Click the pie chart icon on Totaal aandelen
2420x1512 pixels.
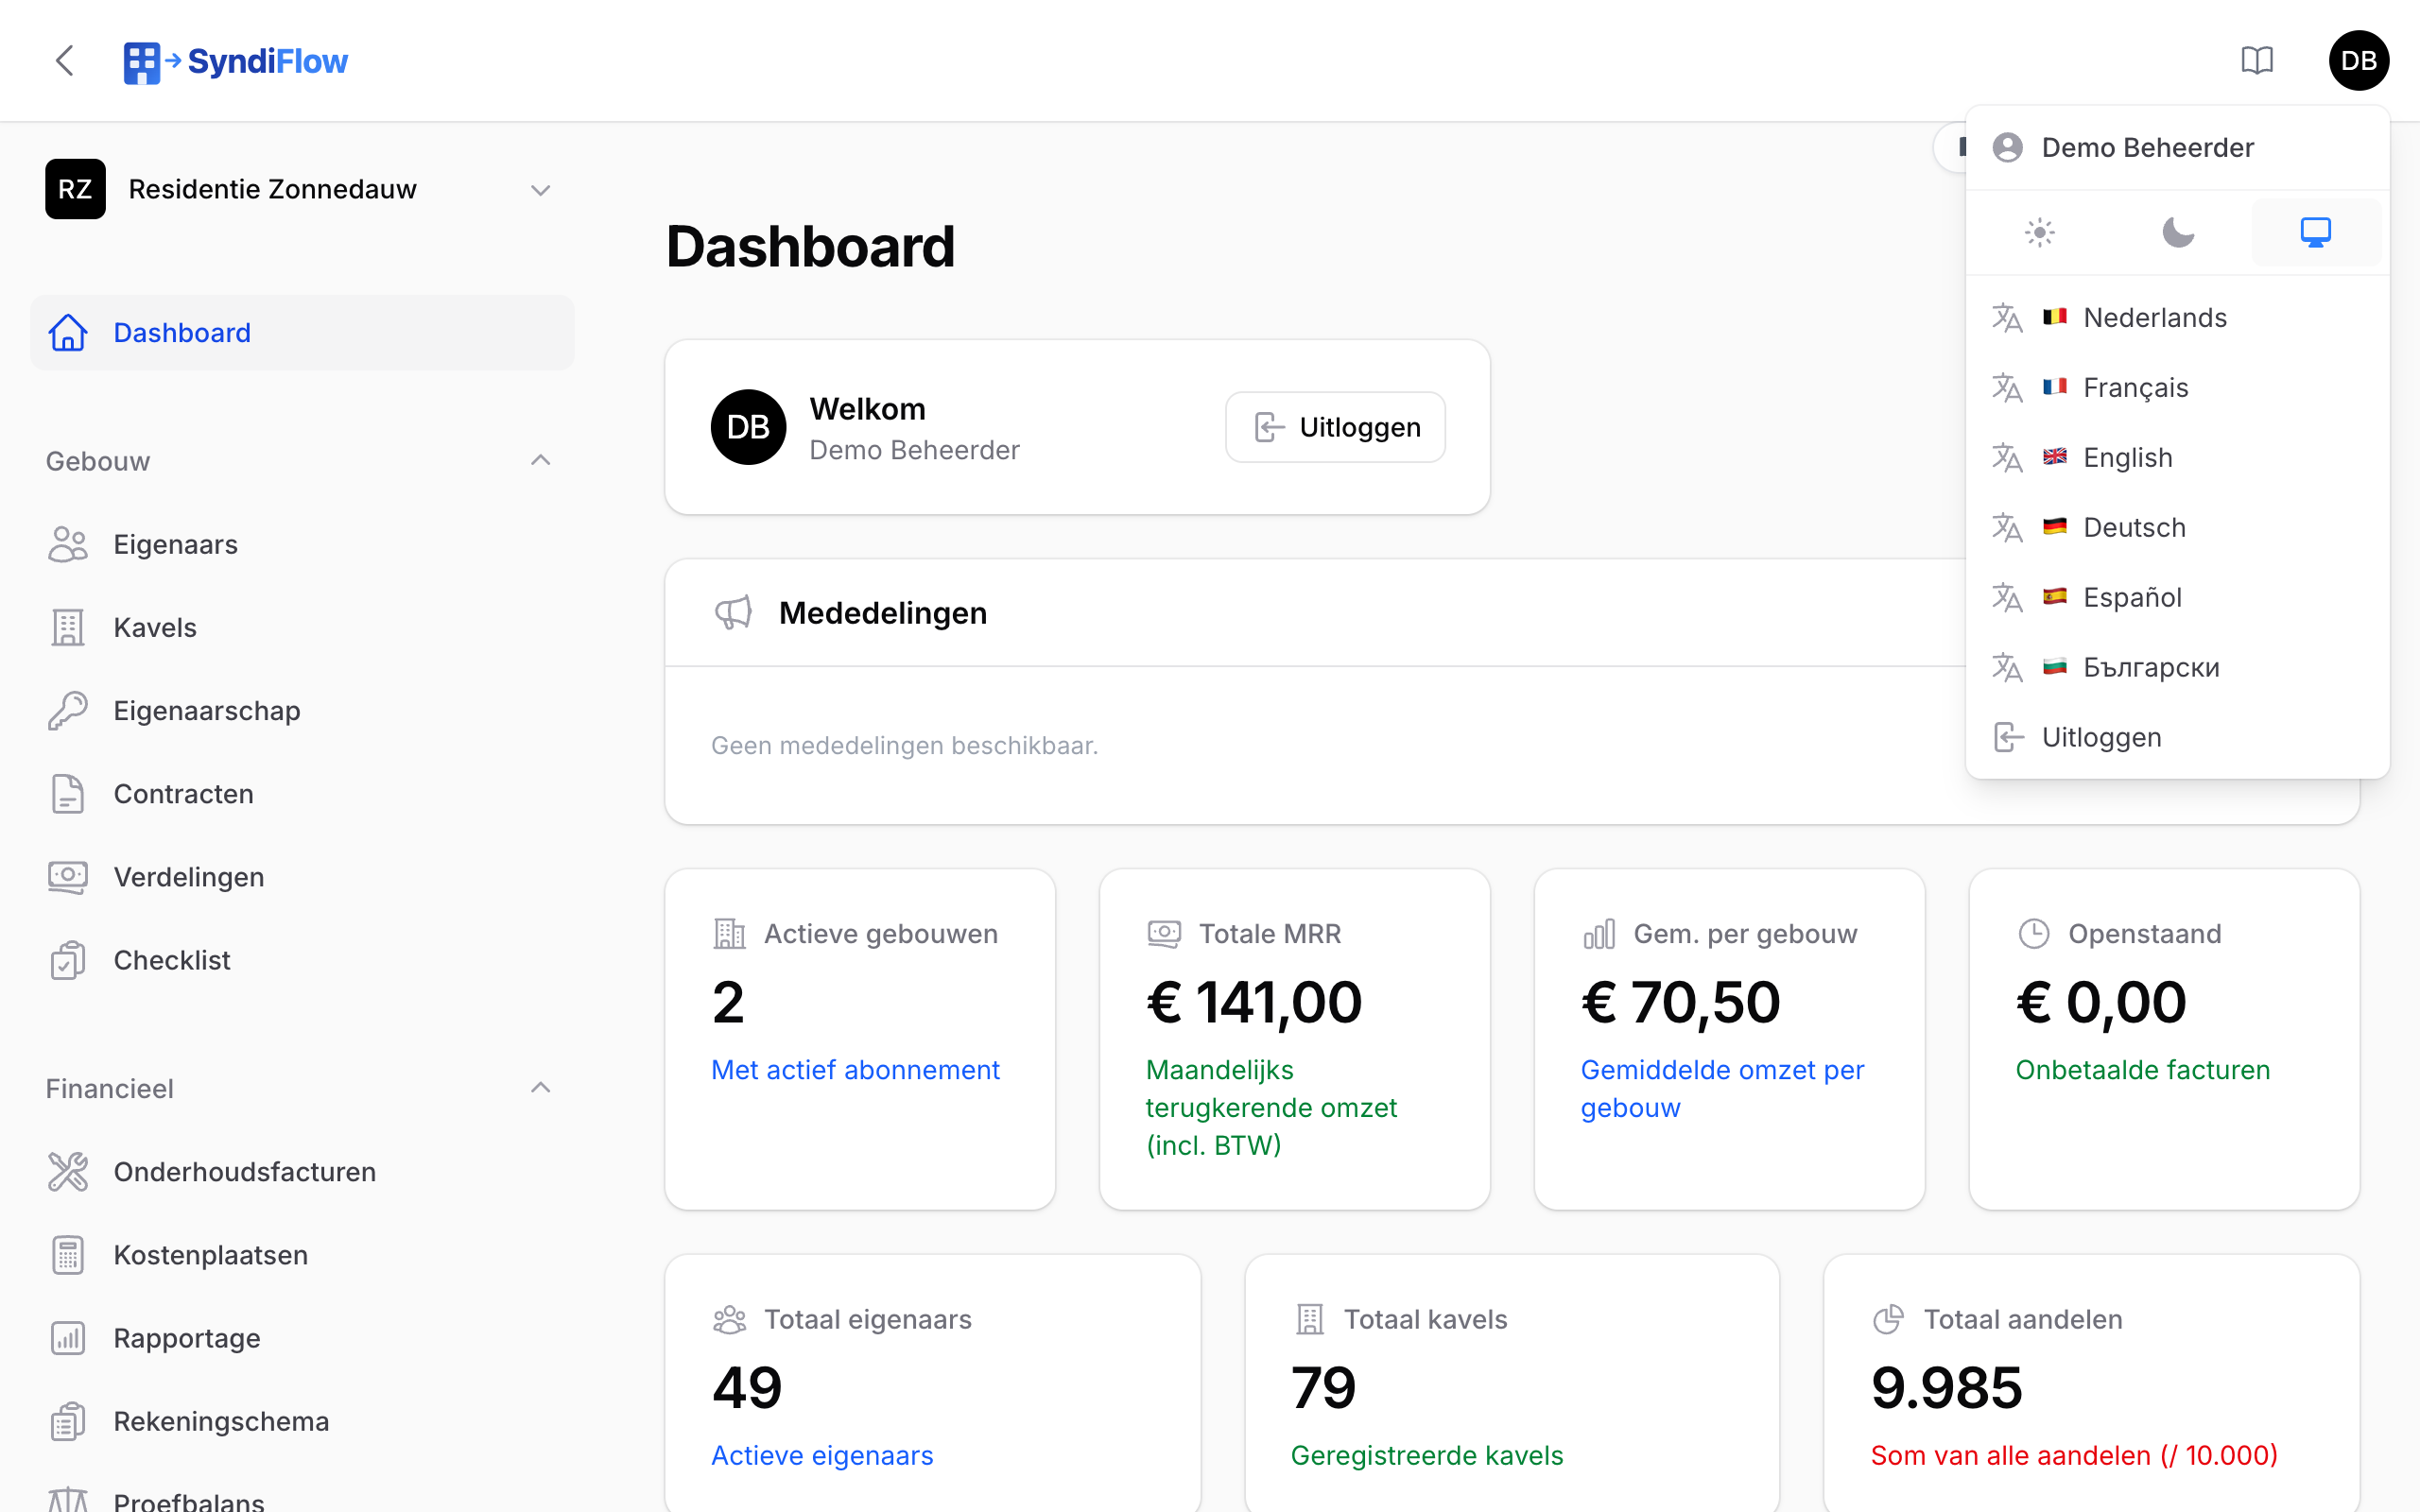(1889, 1320)
